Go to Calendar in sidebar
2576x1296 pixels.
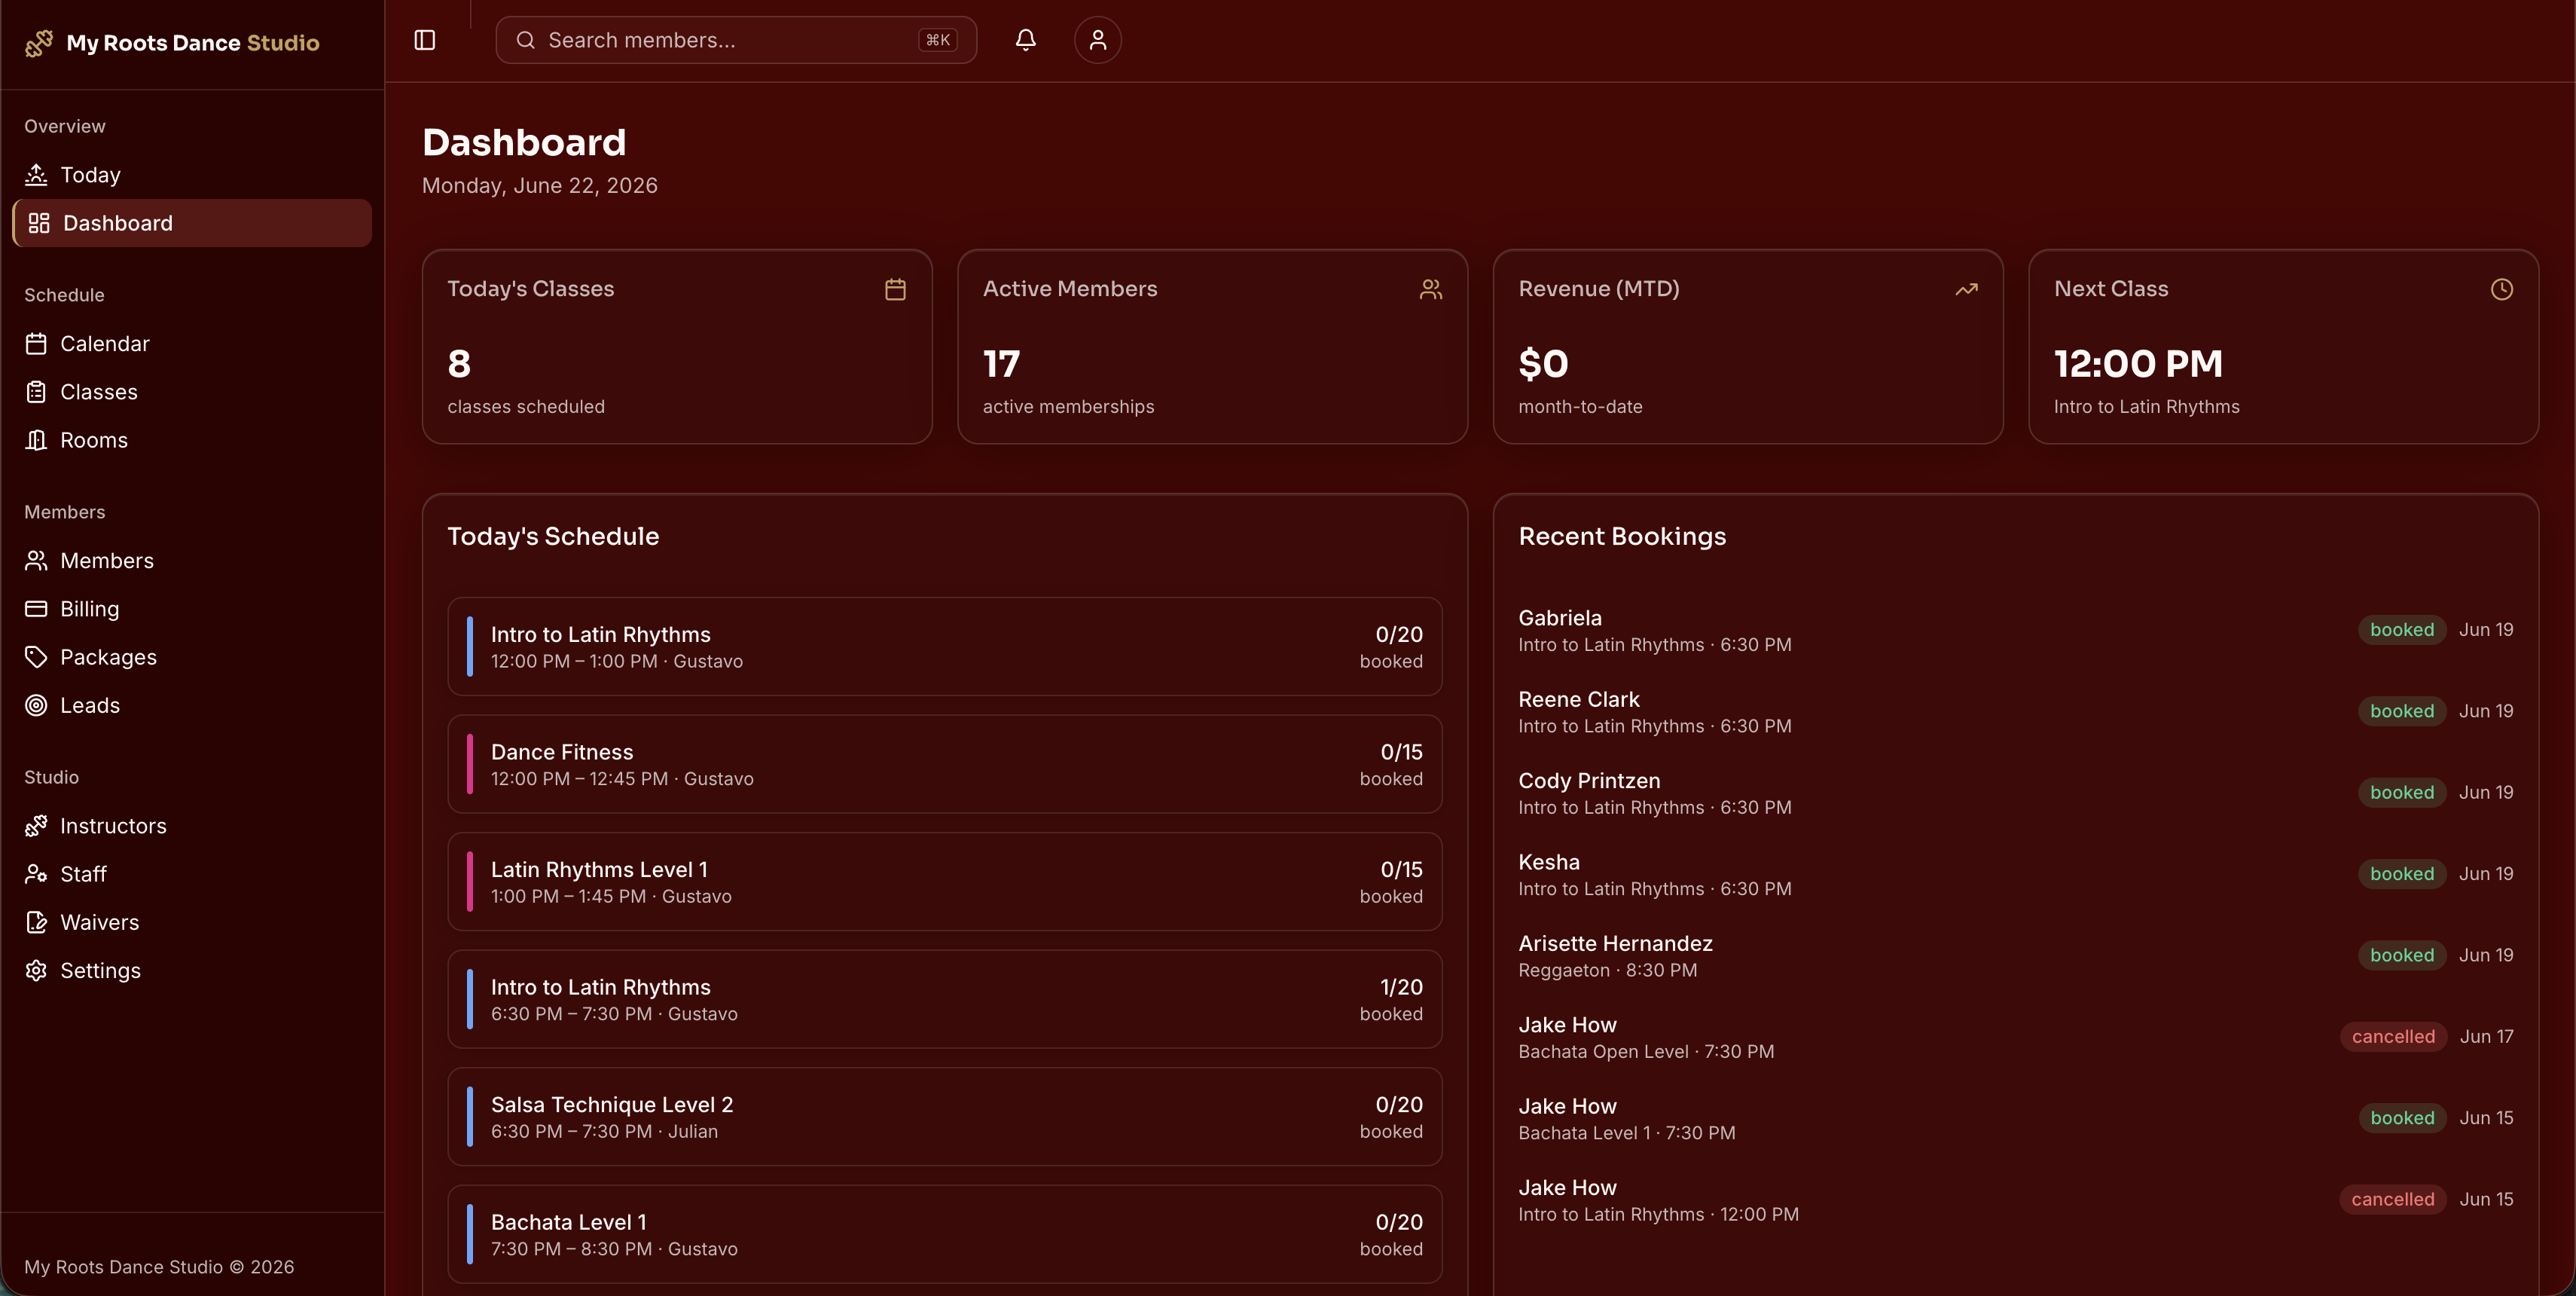tap(192, 344)
